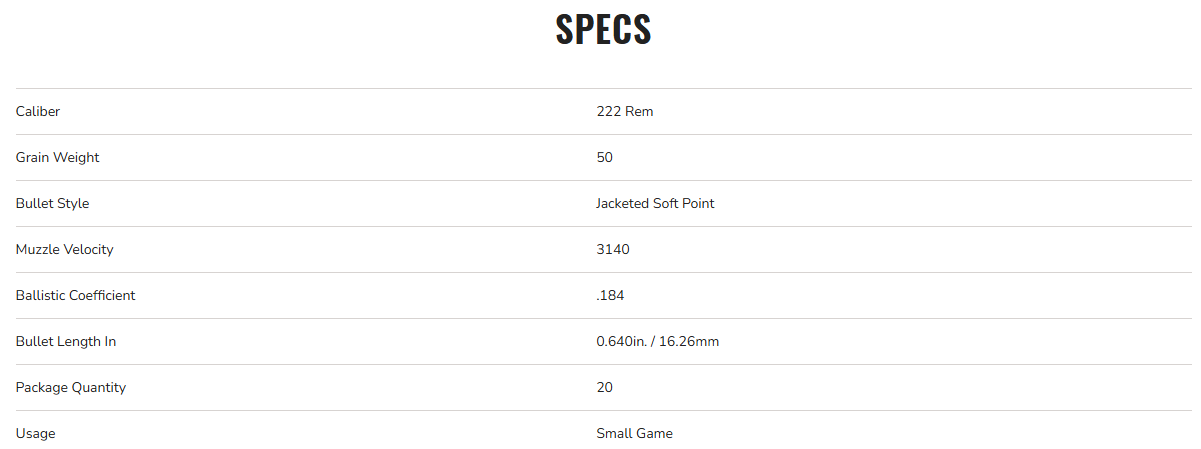Click the grain weight value 50
This screenshot has width=1201, height=449.
pyautogui.click(x=604, y=157)
